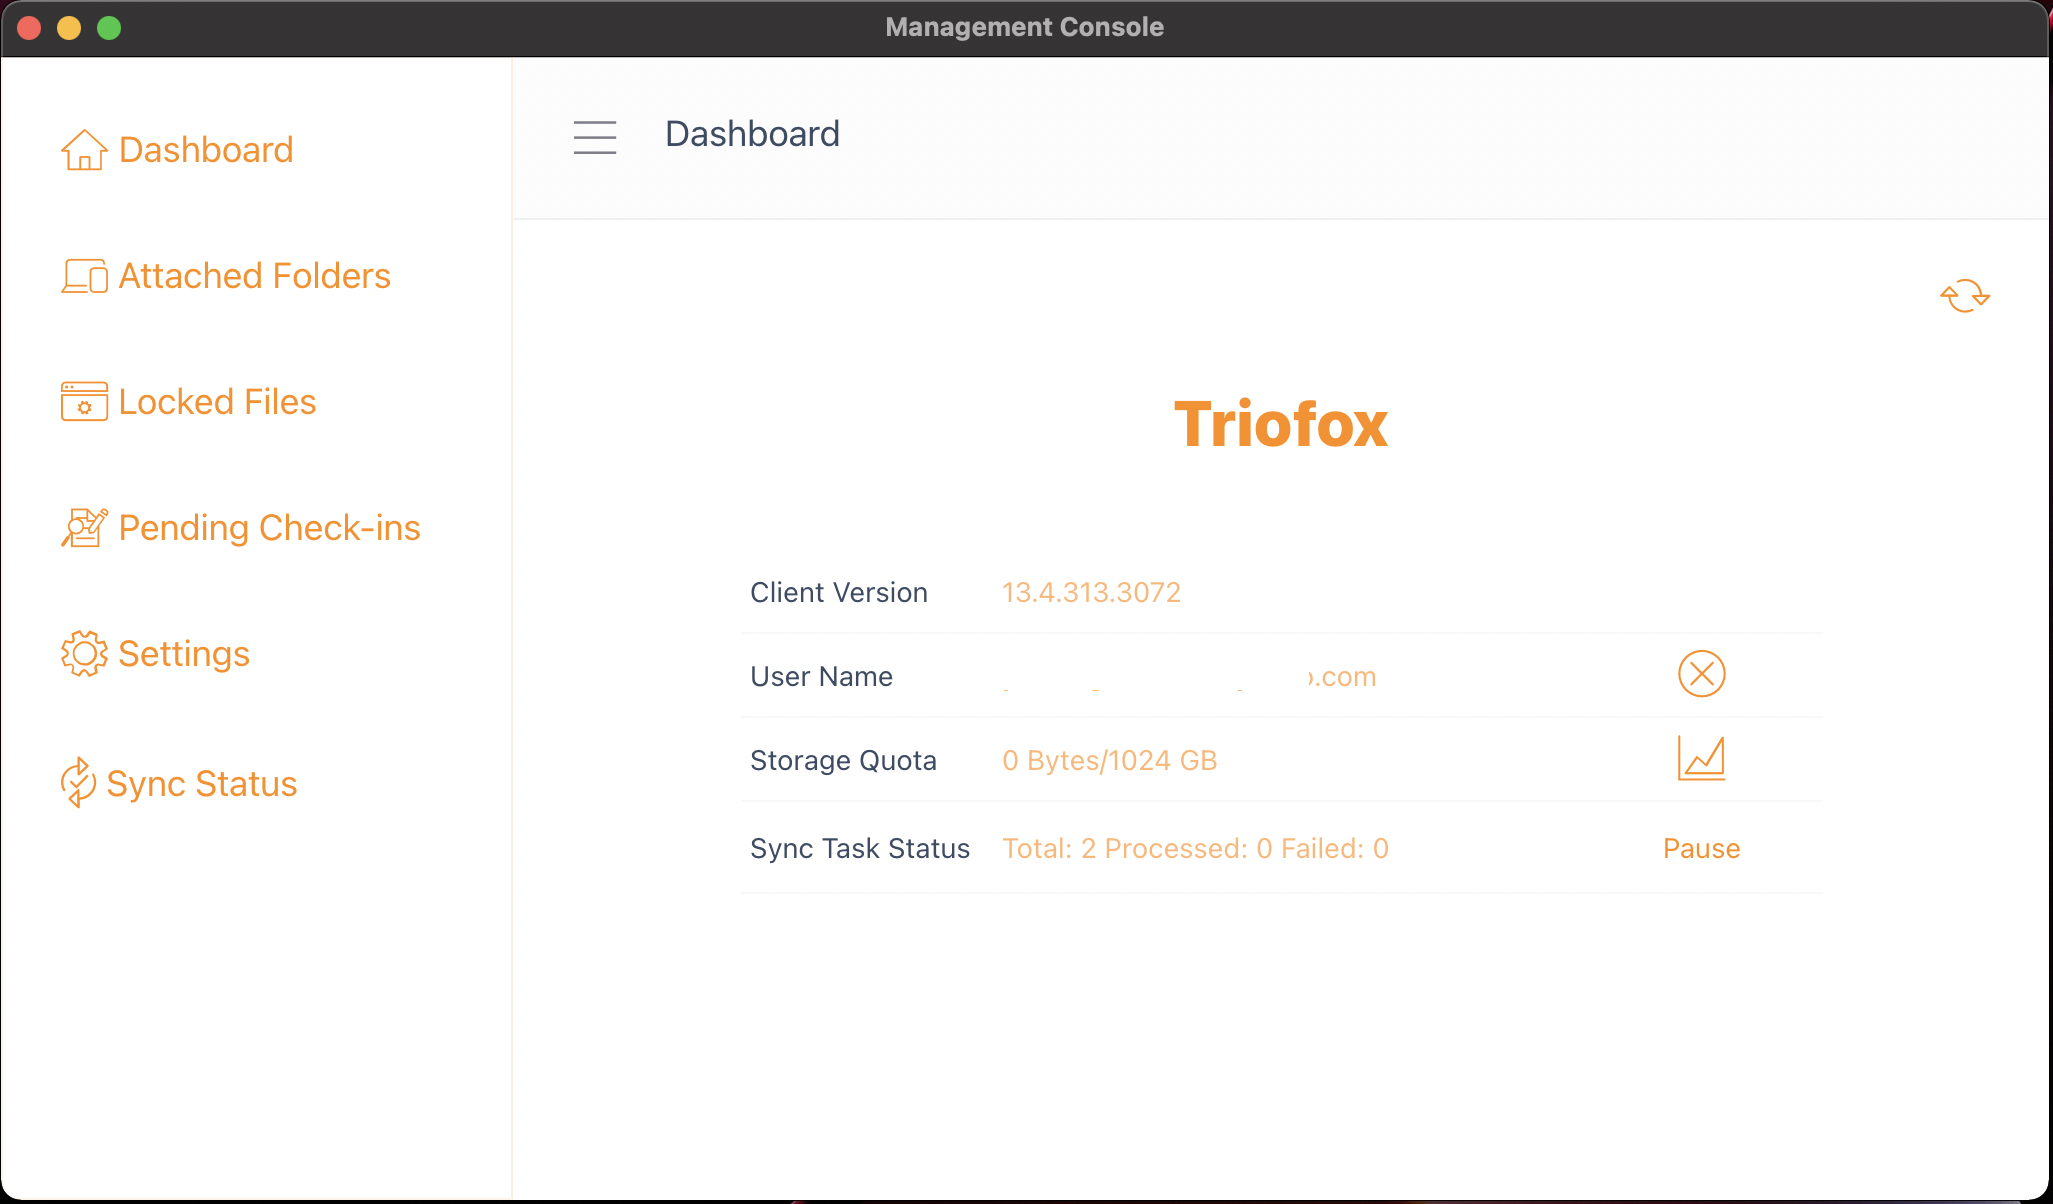Pause the sync tasks

click(1702, 849)
